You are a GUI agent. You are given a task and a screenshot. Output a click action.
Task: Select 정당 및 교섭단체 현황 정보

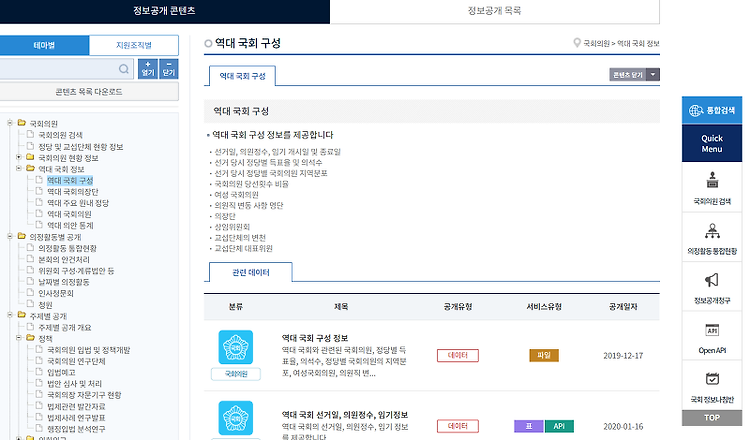[81, 146]
